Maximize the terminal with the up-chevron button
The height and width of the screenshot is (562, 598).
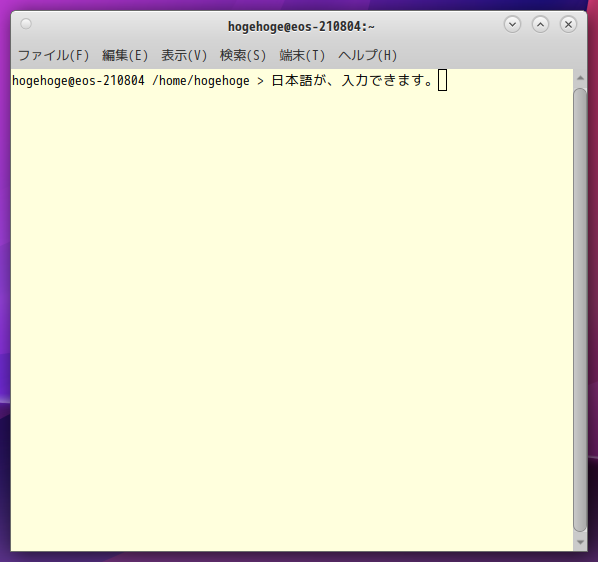pos(540,25)
